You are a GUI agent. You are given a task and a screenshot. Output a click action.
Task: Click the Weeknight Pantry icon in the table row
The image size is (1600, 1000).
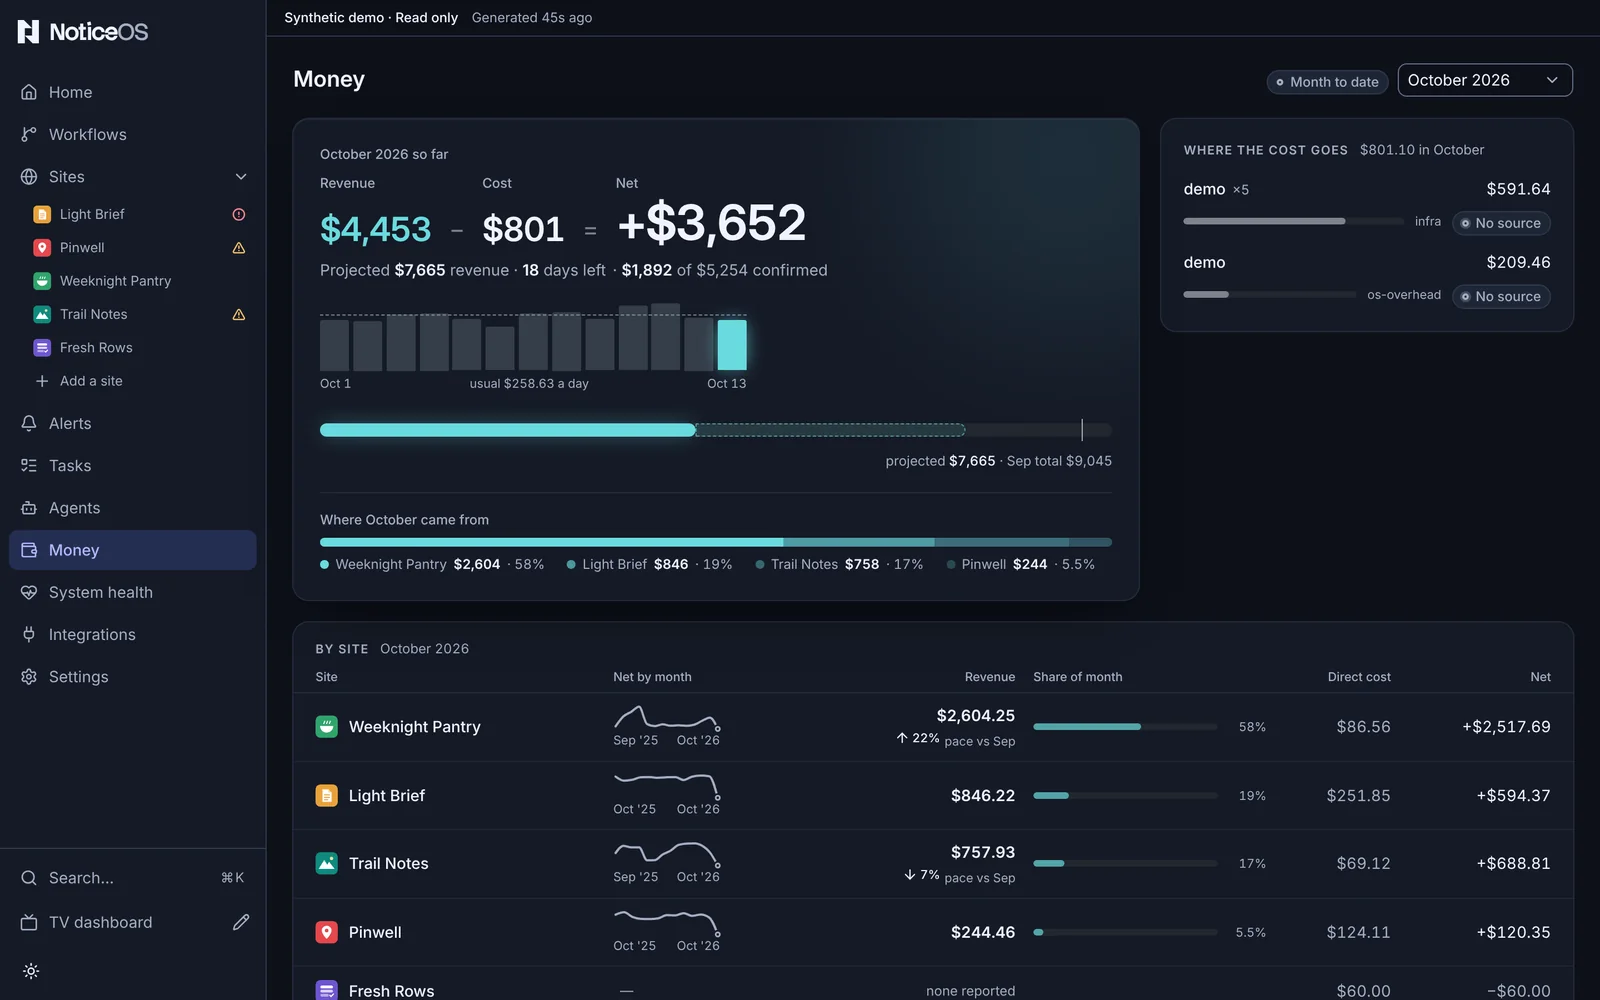[326, 727]
